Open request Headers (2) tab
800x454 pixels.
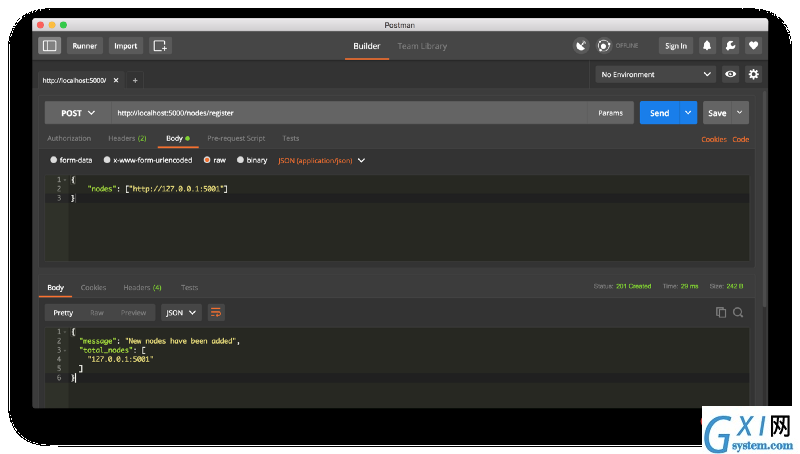(x=127, y=138)
